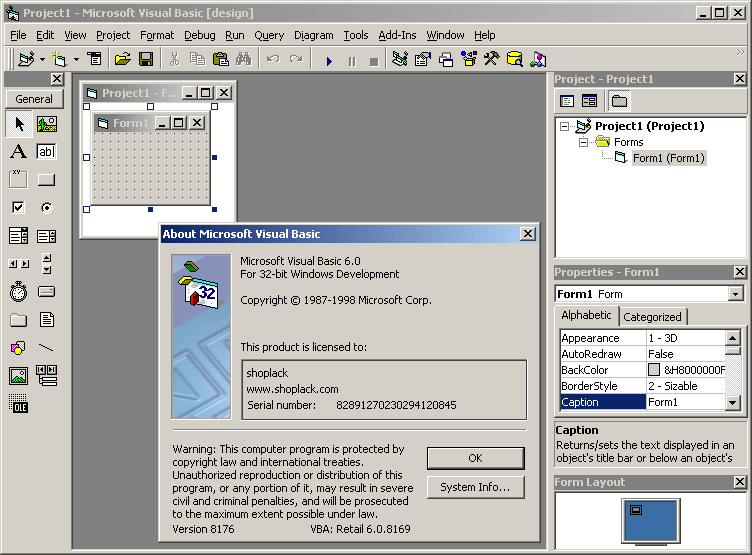Select the horizontal scrollbar control tool

pyautogui.click(x=19, y=264)
